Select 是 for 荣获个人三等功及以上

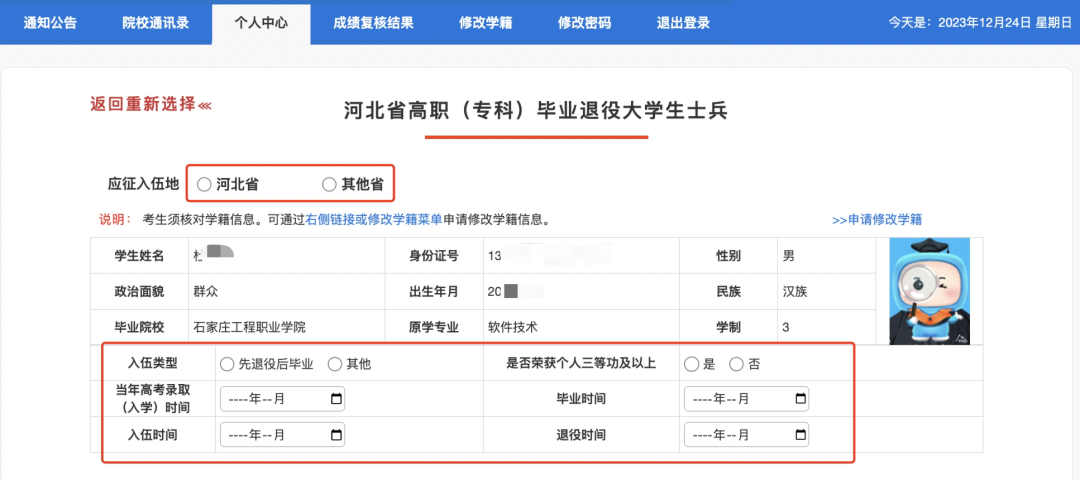click(x=691, y=364)
